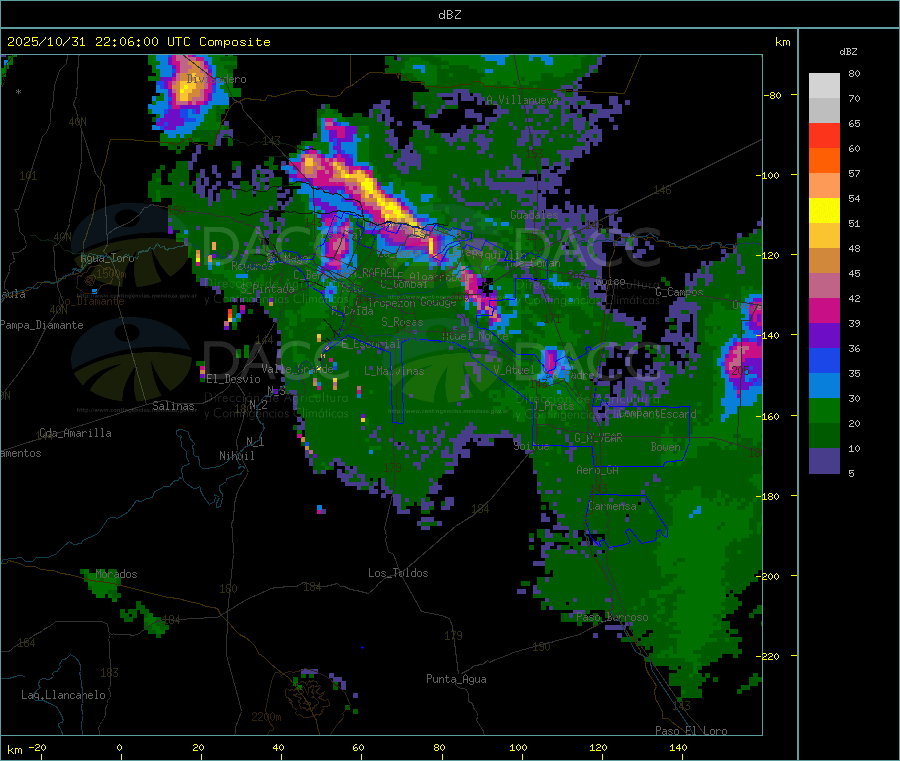Viewport: 900px width, 761px height.
Task: Select the 'Carmensa' location label
Action: pyautogui.click(x=612, y=506)
